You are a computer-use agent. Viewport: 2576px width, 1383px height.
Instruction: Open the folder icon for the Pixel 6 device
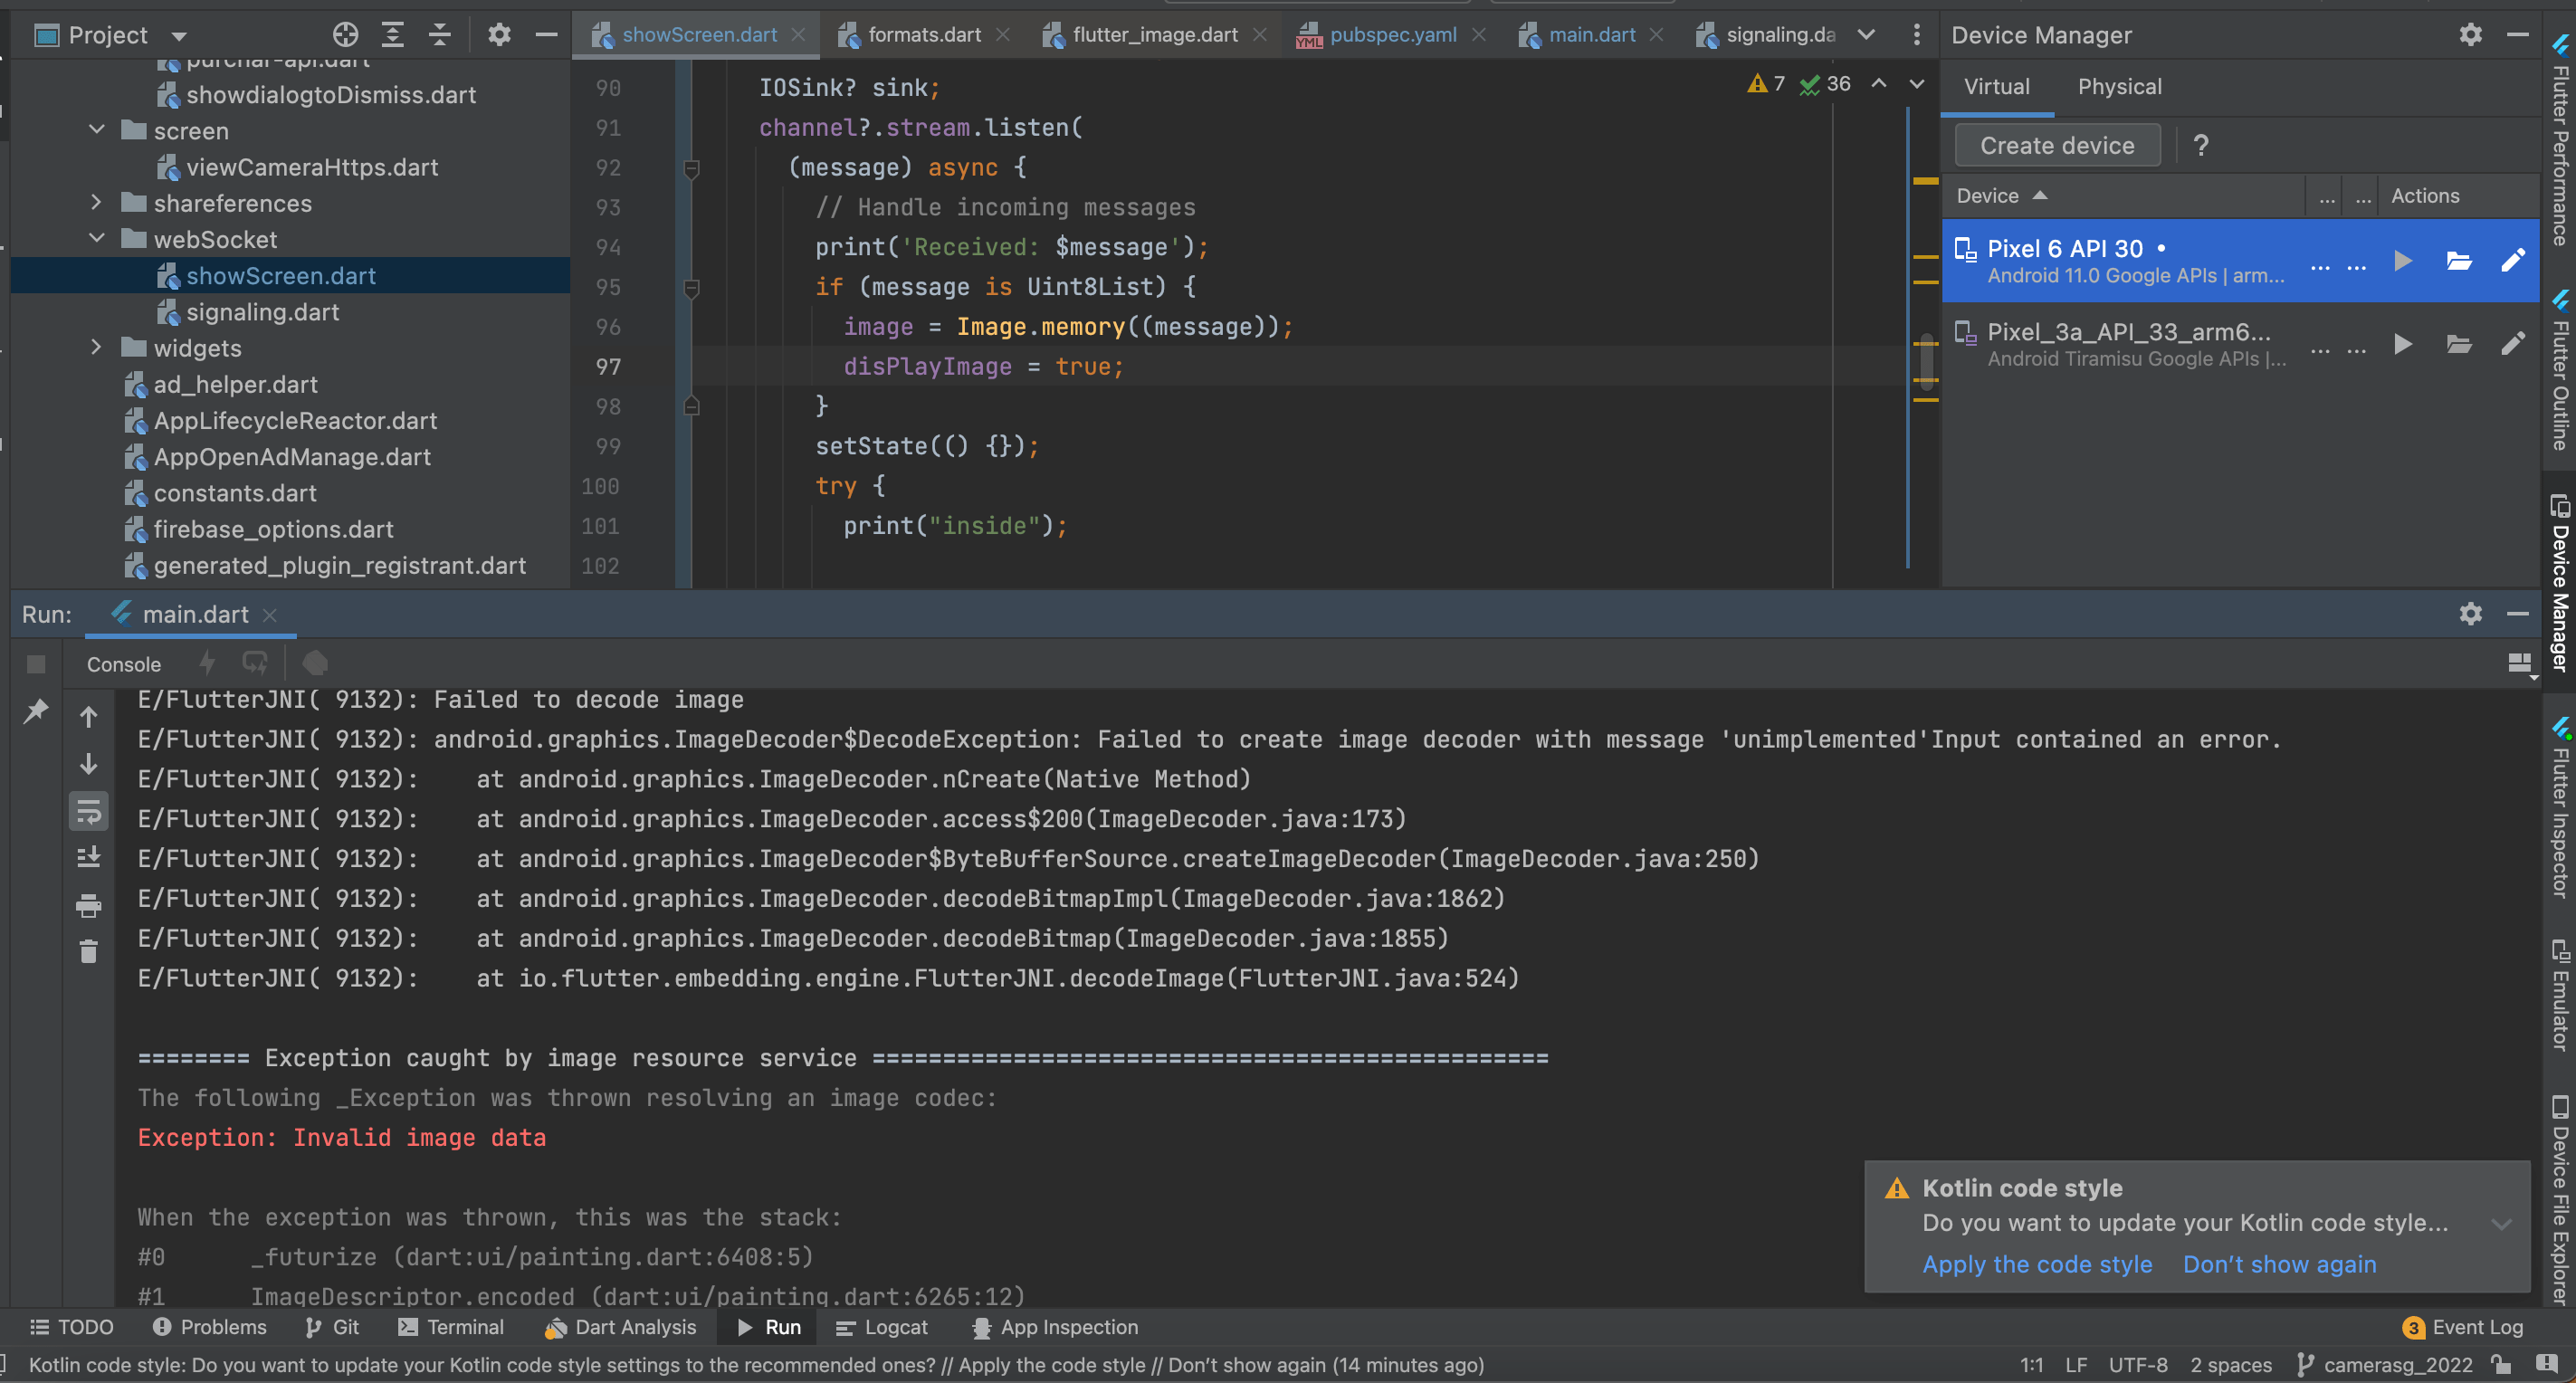[x=2459, y=261]
